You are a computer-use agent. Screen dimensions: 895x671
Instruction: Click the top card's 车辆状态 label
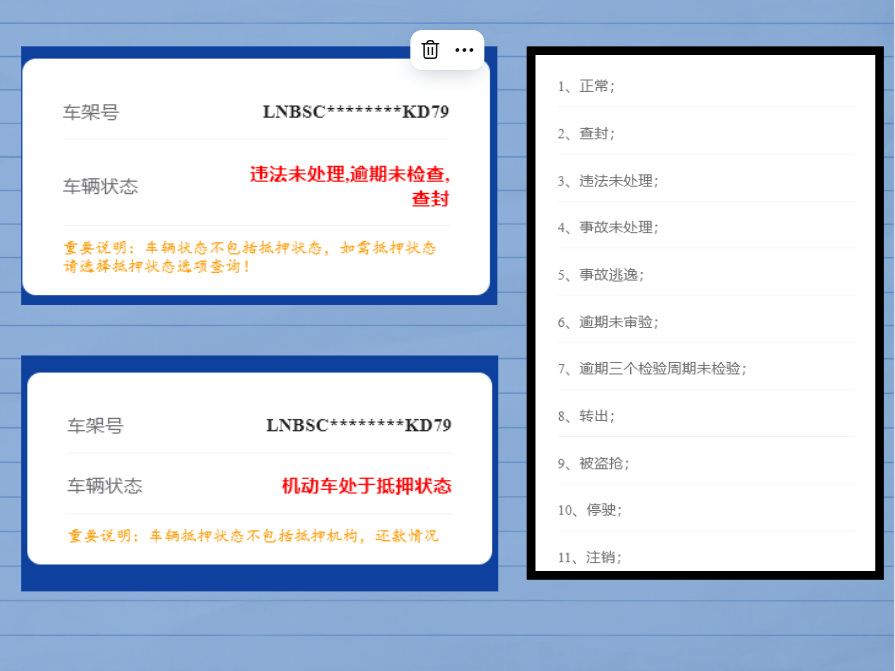tap(100, 187)
